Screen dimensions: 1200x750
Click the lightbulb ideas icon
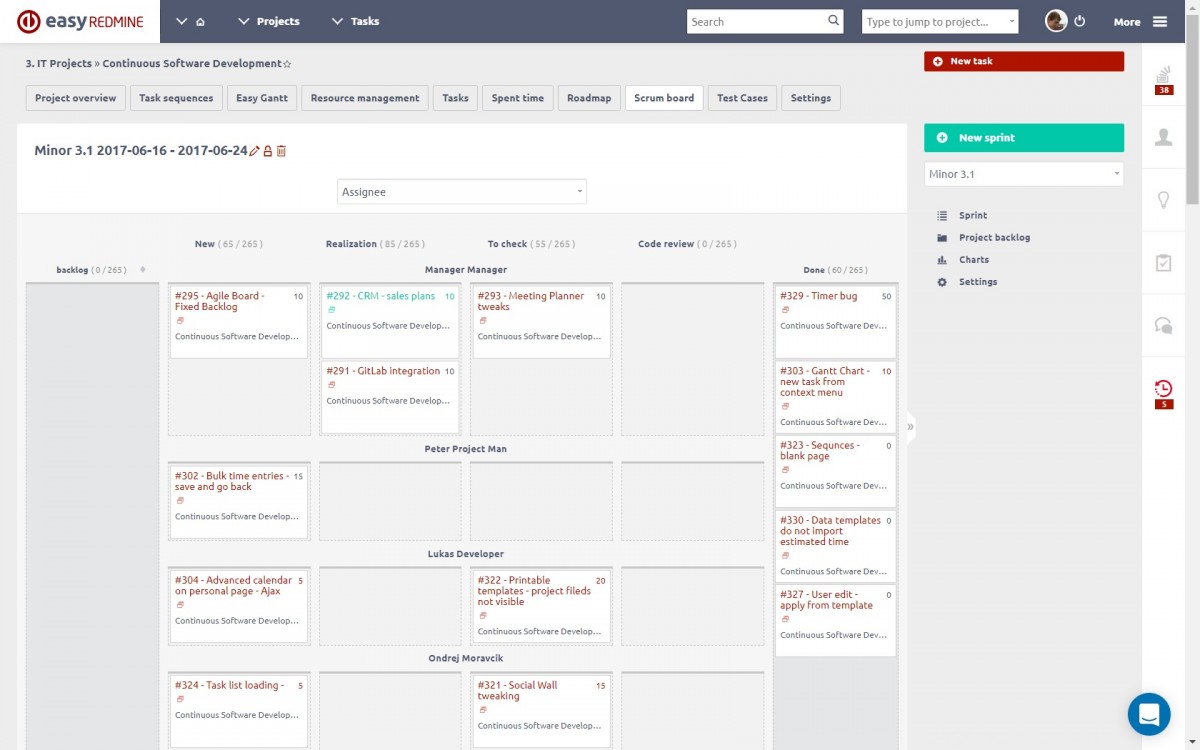pos(1164,200)
